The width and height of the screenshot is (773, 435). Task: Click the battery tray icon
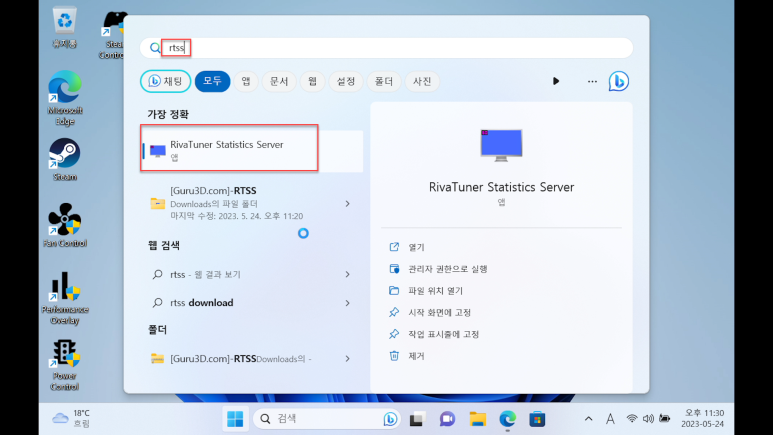point(665,419)
